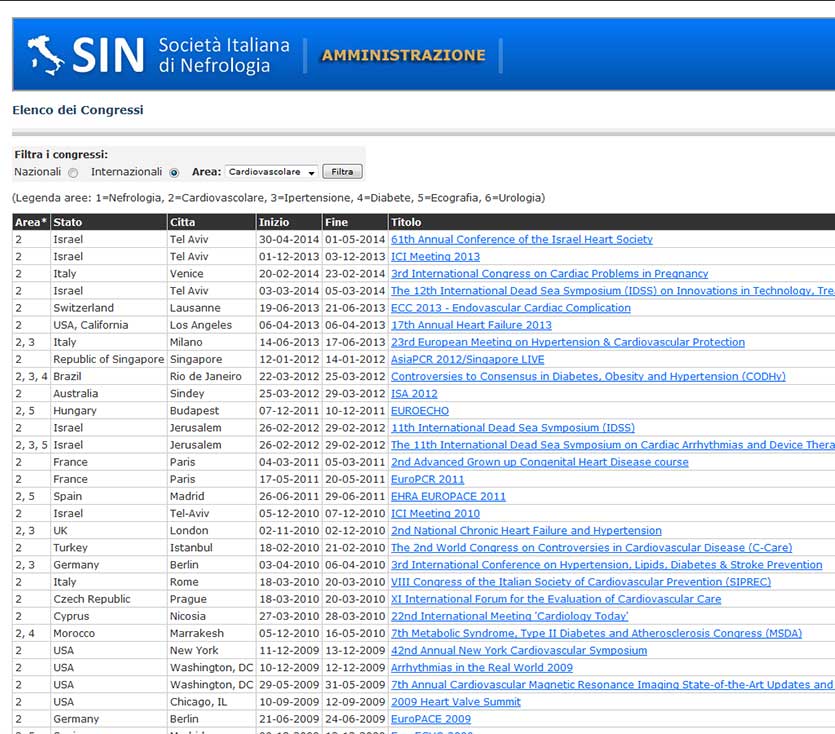
Task: Select the Internazionali radio button
Action: tap(174, 173)
